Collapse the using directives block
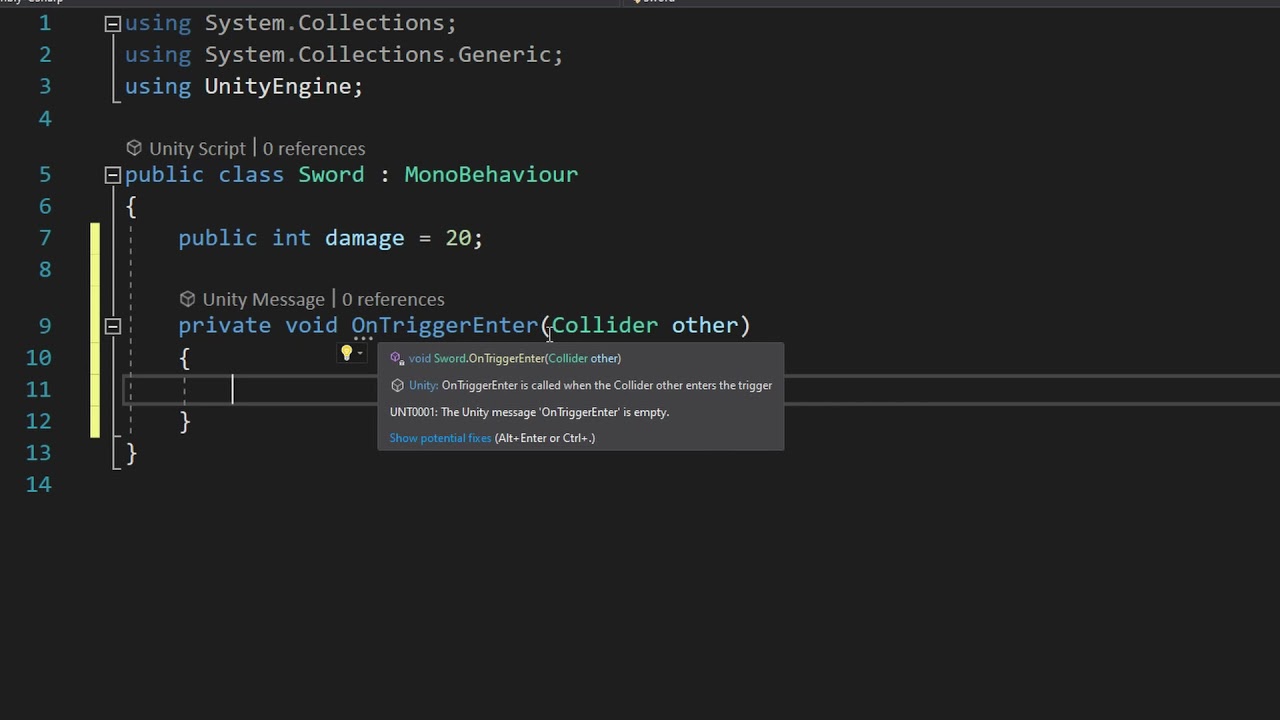The image size is (1280, 720). [x=112, y=23]
